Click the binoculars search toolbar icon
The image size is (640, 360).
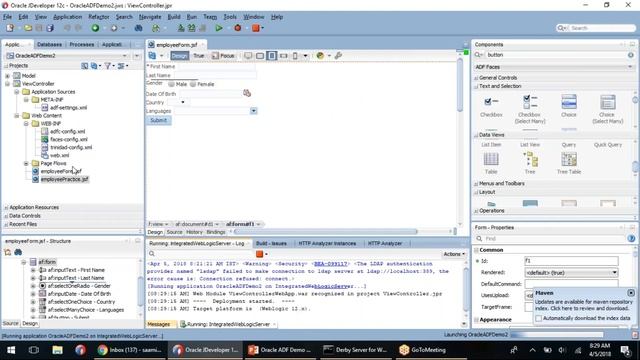coord(138,28)
